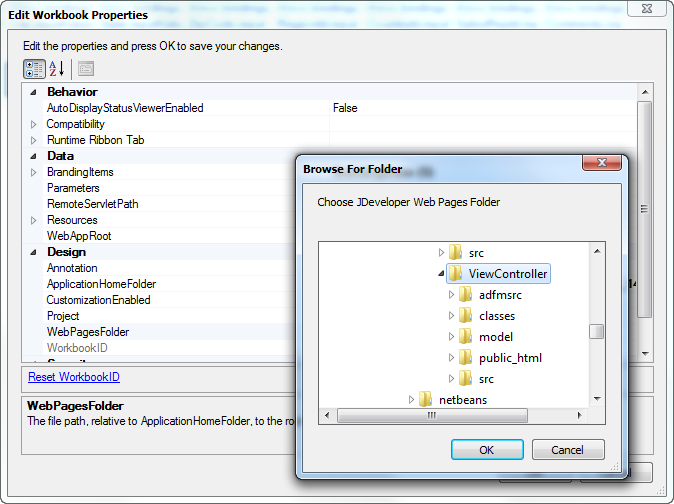Select the AutoDisplayStatusViewerEnabled property
Viewport: 674px width, 504px height.
pyautogui.click(x=125, y=108)
